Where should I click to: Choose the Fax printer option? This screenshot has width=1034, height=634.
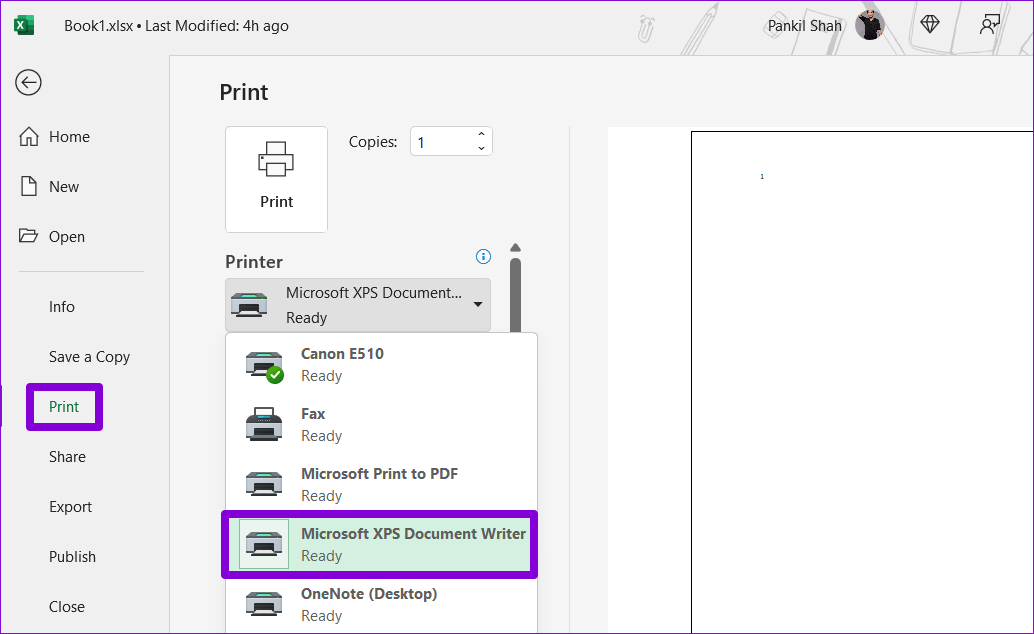point(380,424)
